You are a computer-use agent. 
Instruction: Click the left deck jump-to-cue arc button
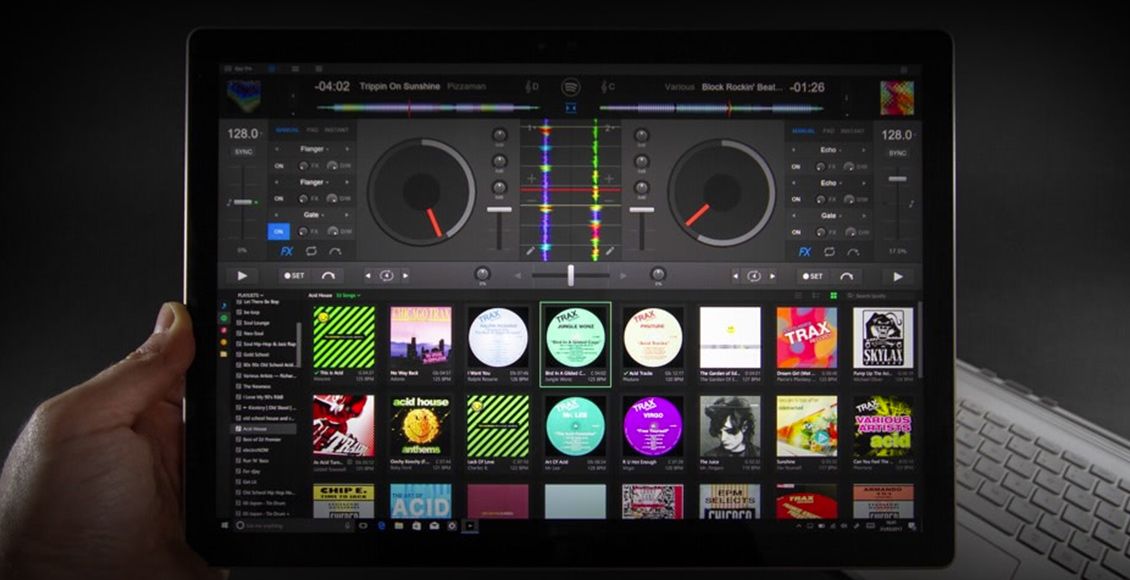(x=328, y=275)
